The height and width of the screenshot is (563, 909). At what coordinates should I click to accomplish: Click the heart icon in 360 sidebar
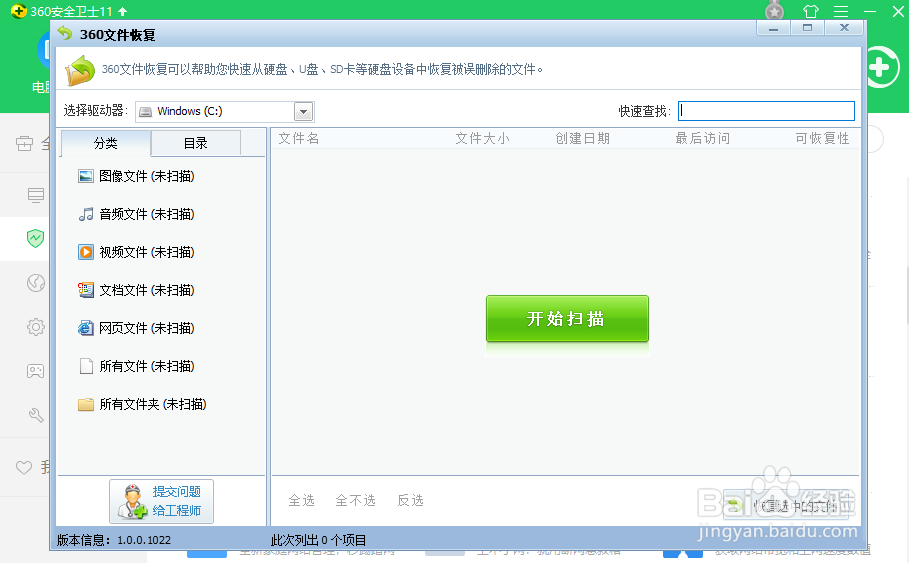tap(24, 467)
